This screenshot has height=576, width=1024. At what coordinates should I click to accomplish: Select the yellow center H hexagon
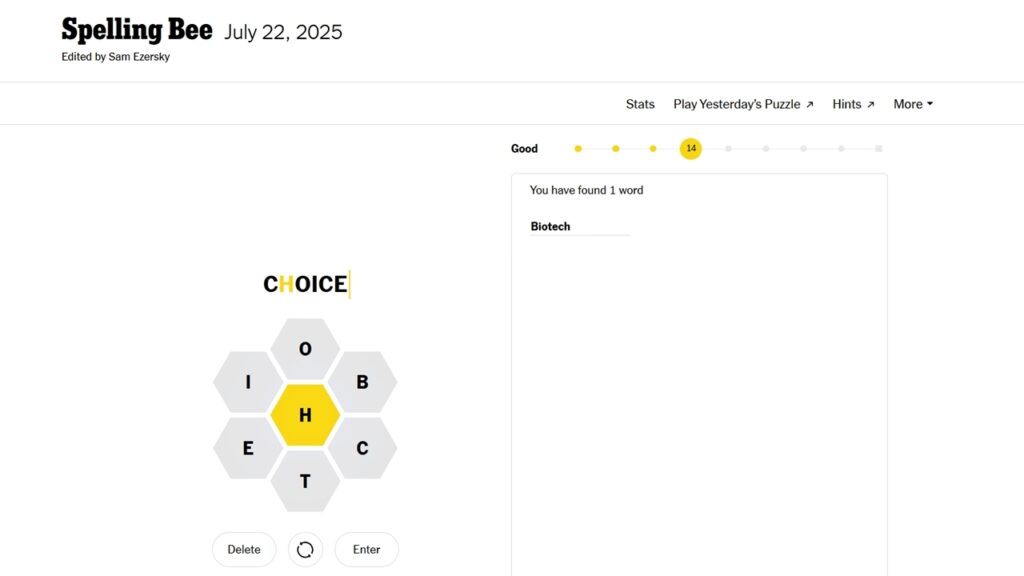pos(305,414)
